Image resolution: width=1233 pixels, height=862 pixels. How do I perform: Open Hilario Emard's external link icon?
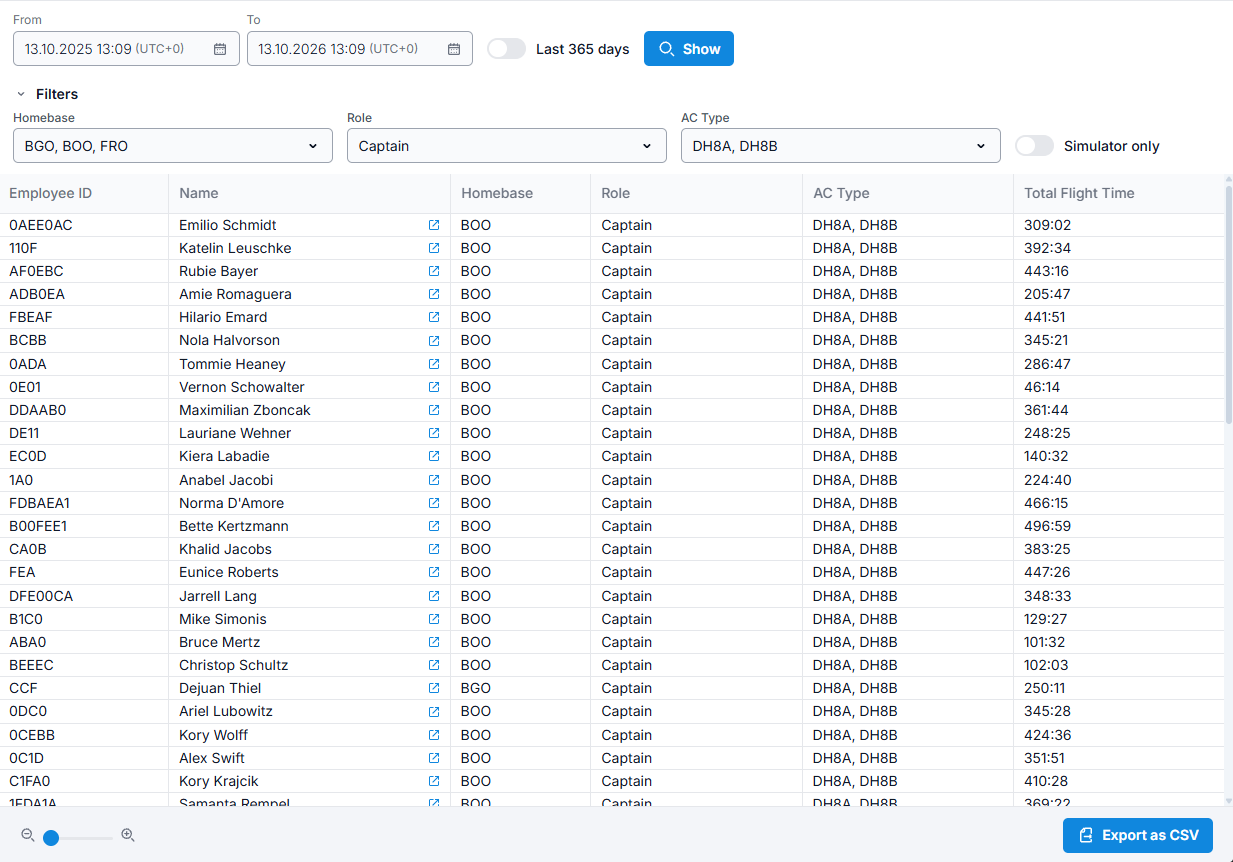434,317
